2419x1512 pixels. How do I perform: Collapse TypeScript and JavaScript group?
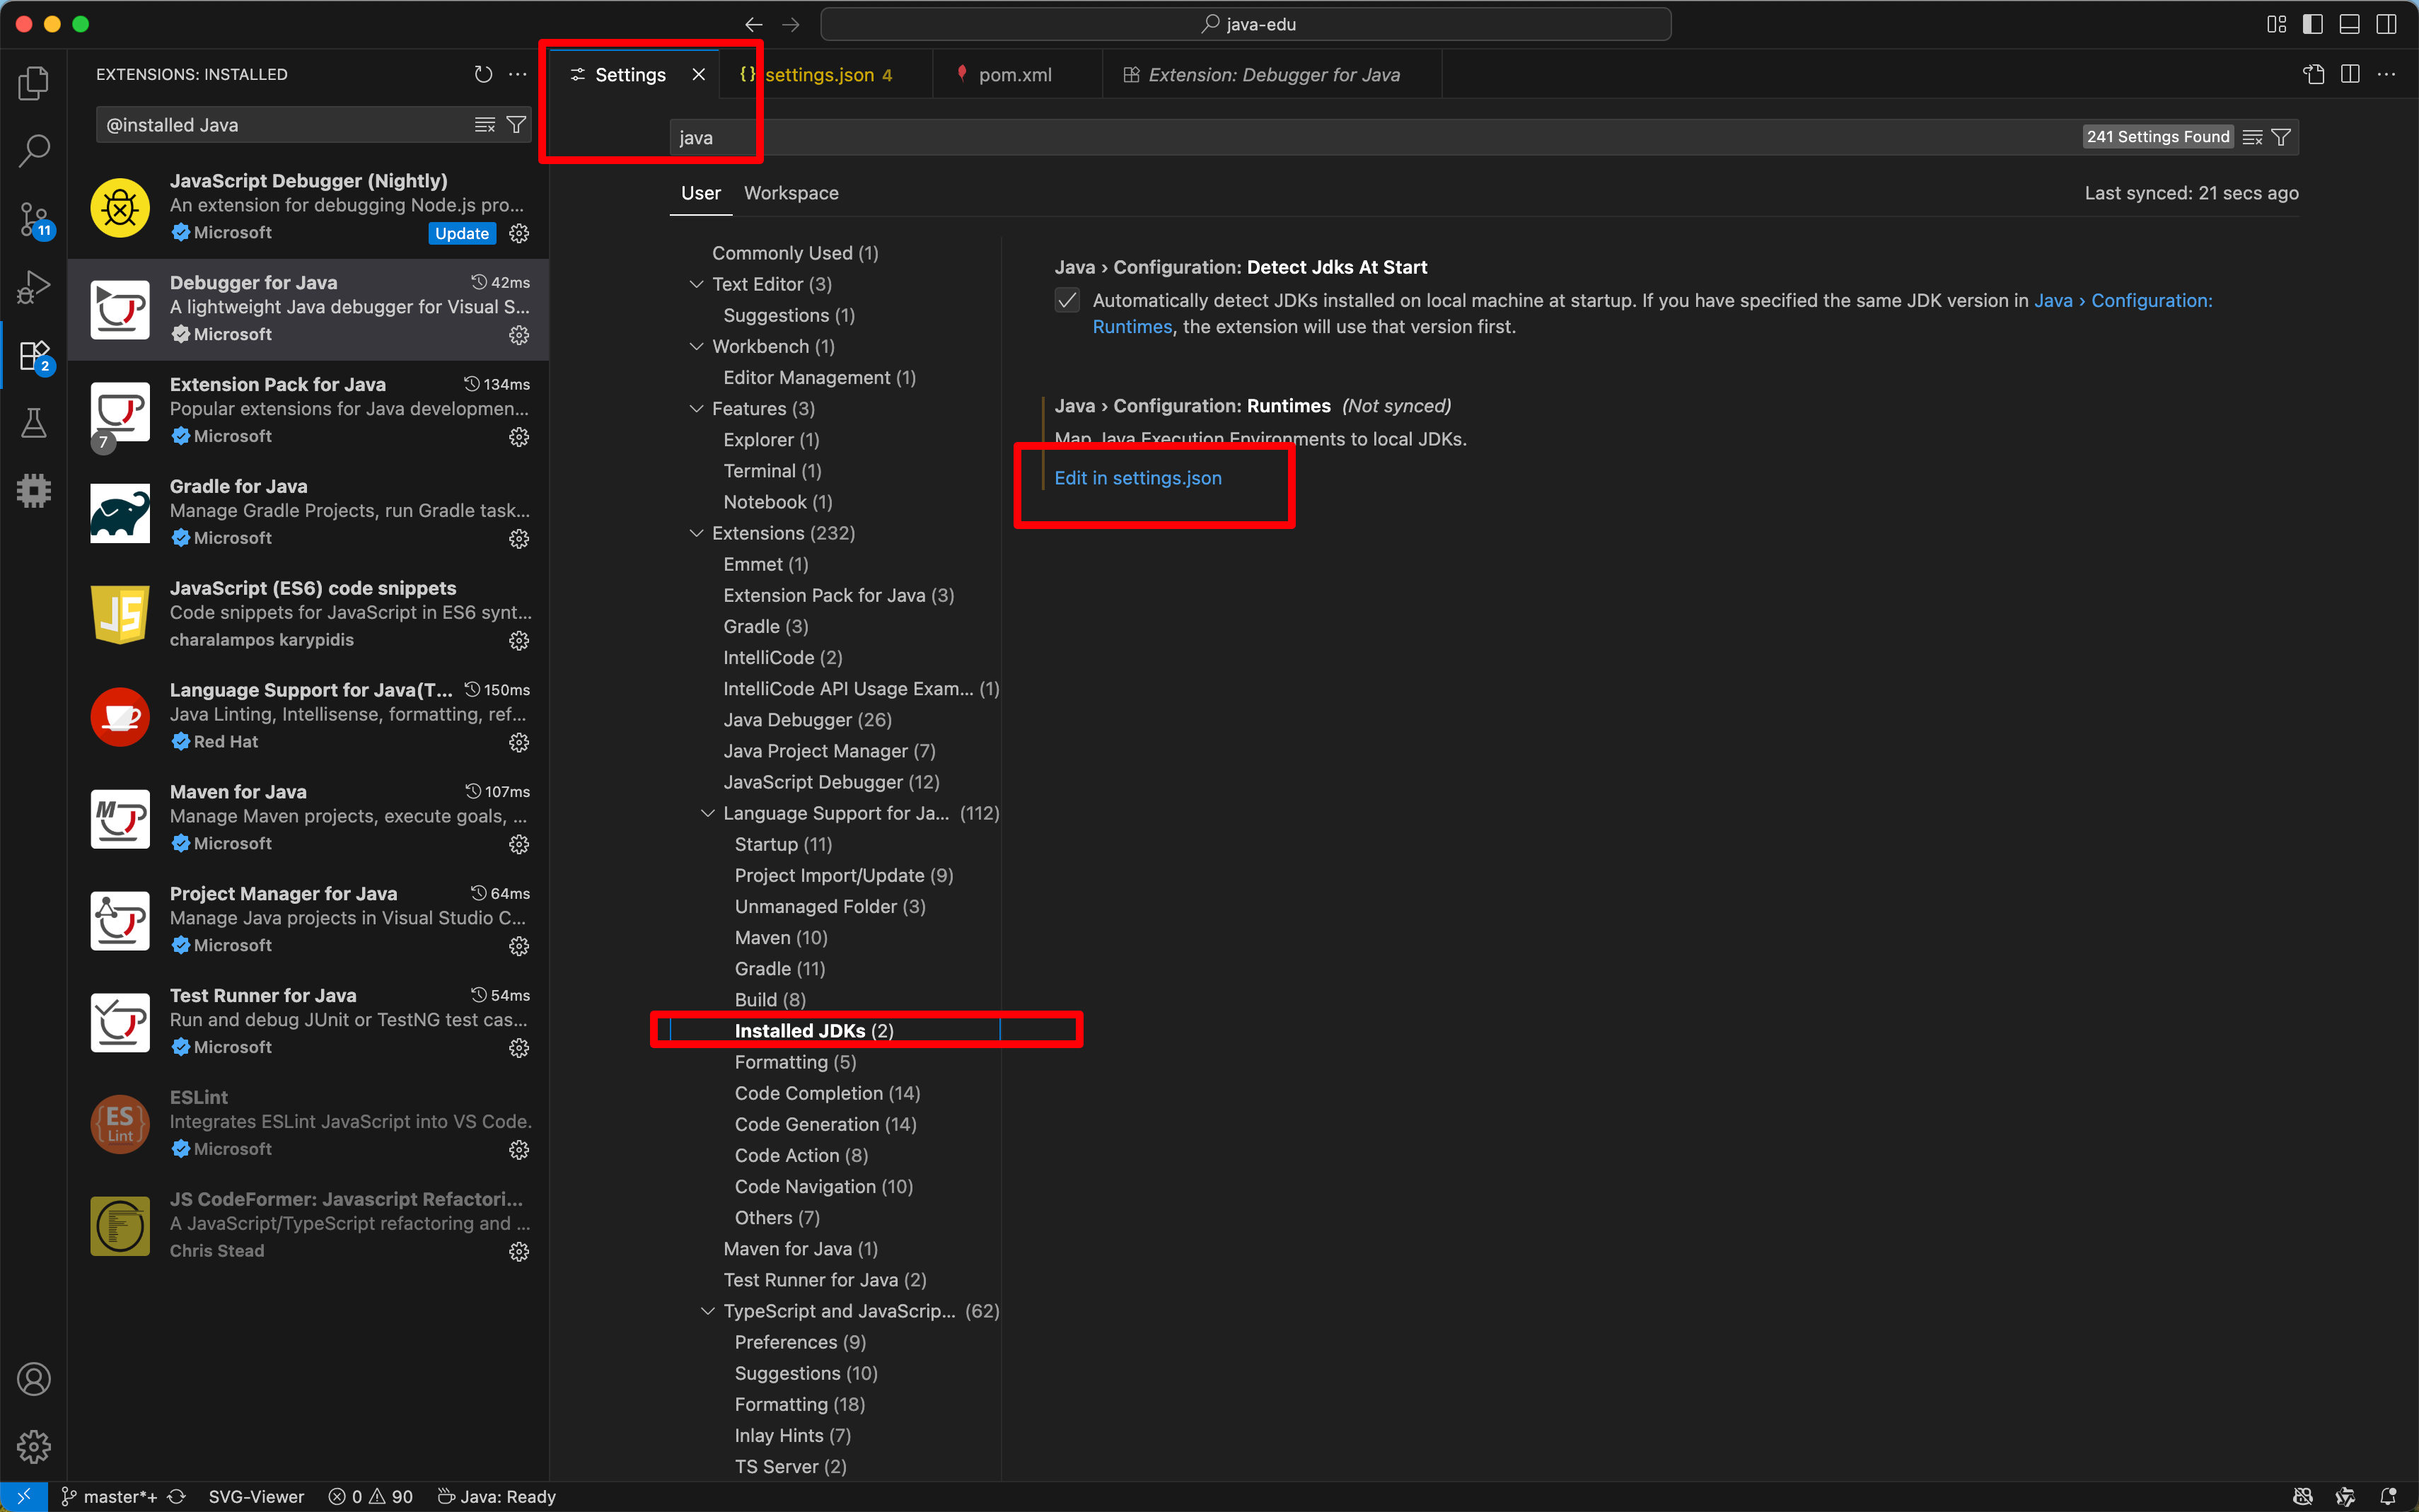[707, 1311]
